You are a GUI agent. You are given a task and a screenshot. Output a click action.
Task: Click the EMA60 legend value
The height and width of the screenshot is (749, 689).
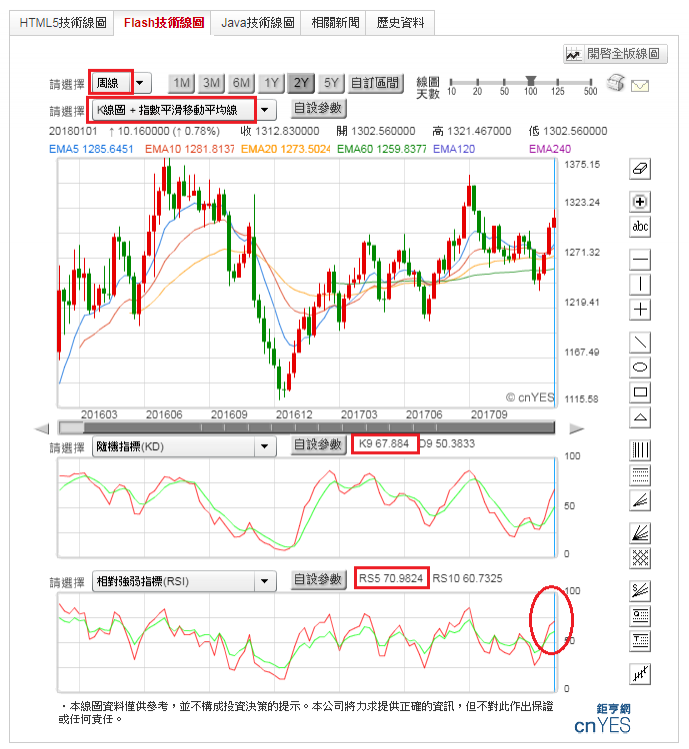coord(381,149)
